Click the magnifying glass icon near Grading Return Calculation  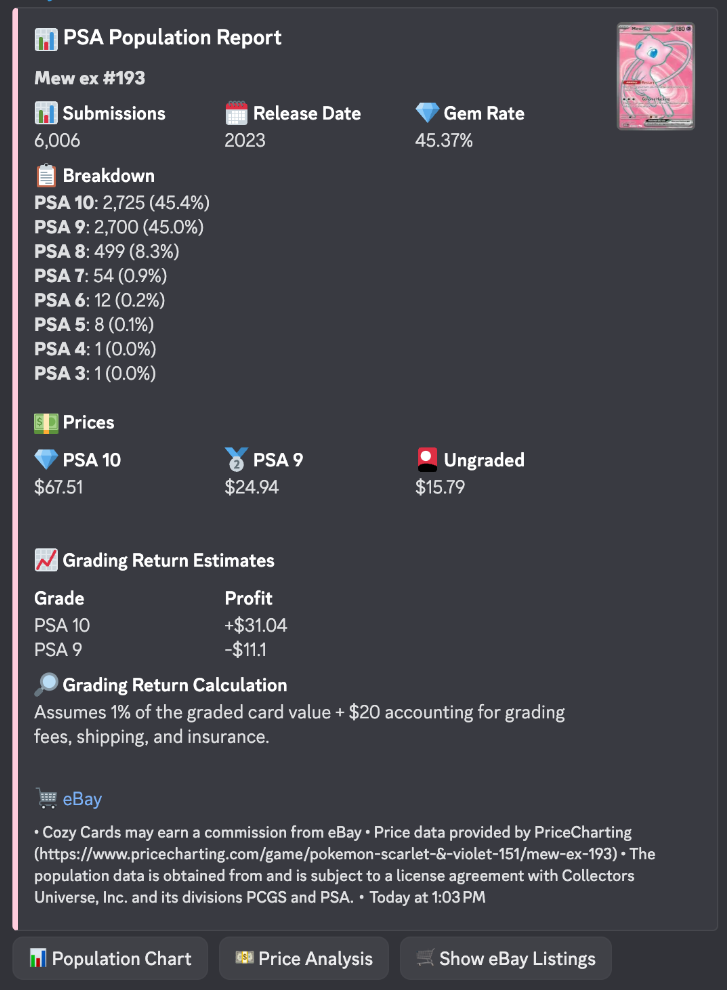pos(47,684)
